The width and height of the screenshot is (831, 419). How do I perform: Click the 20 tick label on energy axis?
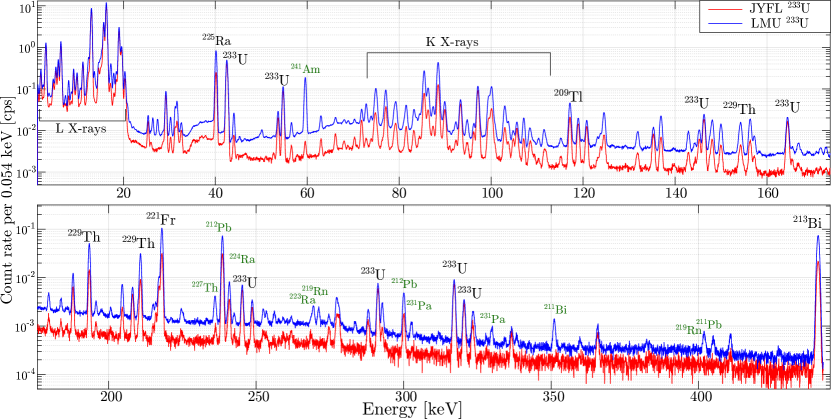[x=123, y=194]
